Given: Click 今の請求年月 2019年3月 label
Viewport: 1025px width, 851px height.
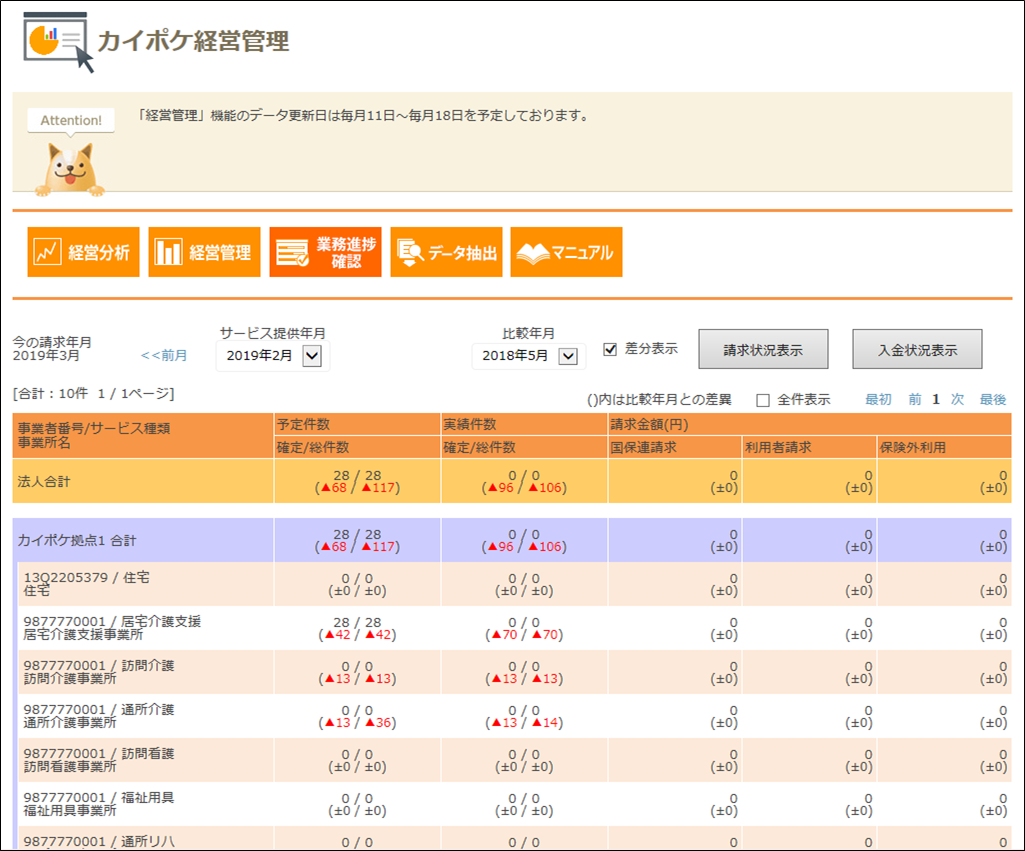Looking at the screenshot, I should tap(52, 349).
